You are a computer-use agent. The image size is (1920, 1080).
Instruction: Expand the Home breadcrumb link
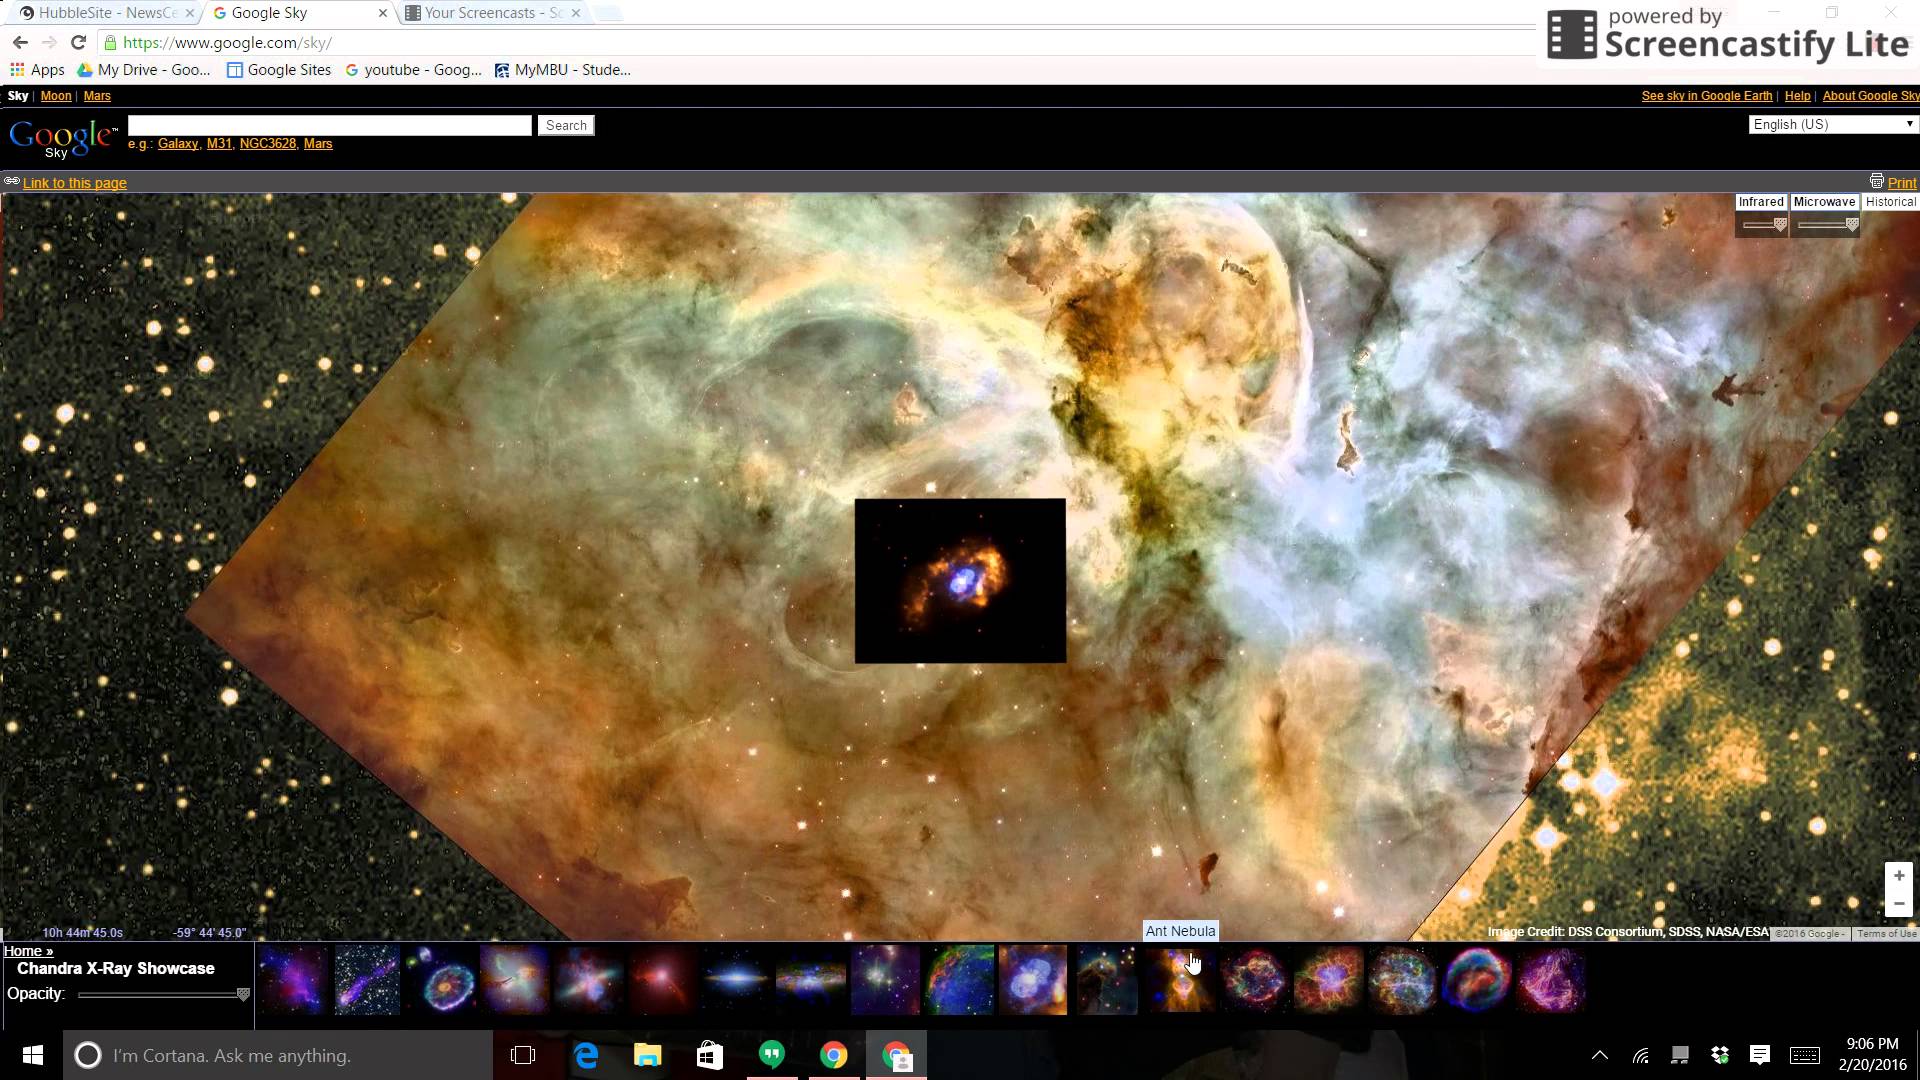28,951
